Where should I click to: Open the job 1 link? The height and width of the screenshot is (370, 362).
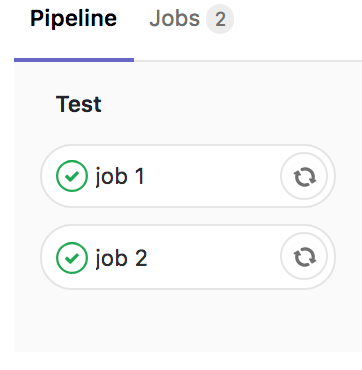click(120, 176)
